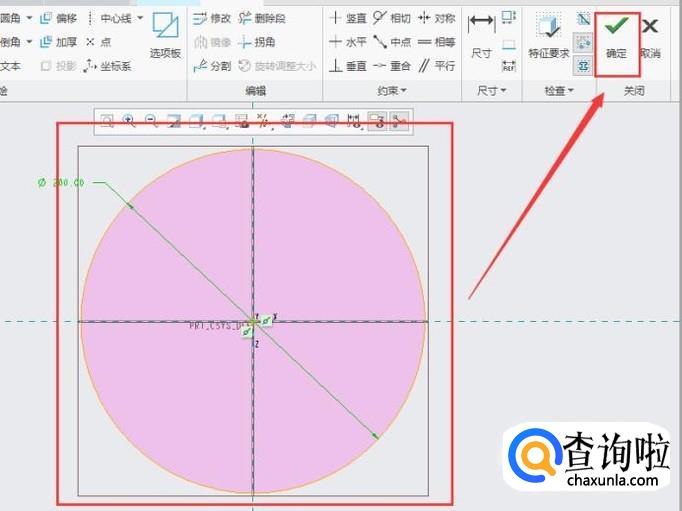The width and height of the screenshot is (682, 511).
Task: Click the 取消 X button
Action: click(650, 38)
